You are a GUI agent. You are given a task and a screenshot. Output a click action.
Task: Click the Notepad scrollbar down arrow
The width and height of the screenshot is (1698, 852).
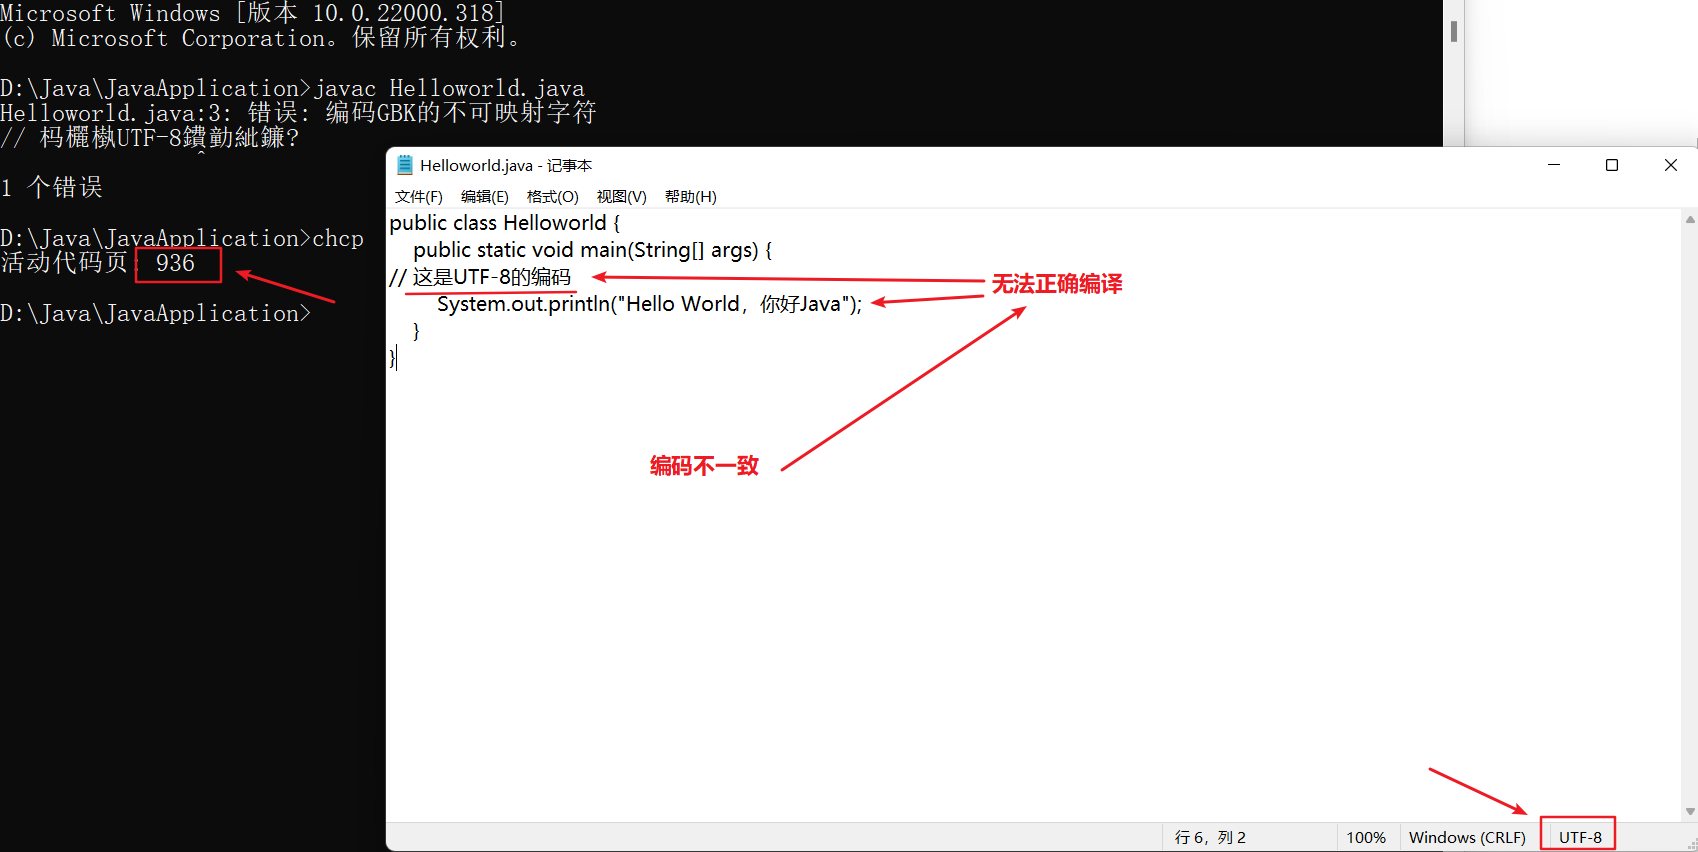[x=1690, y=812]
